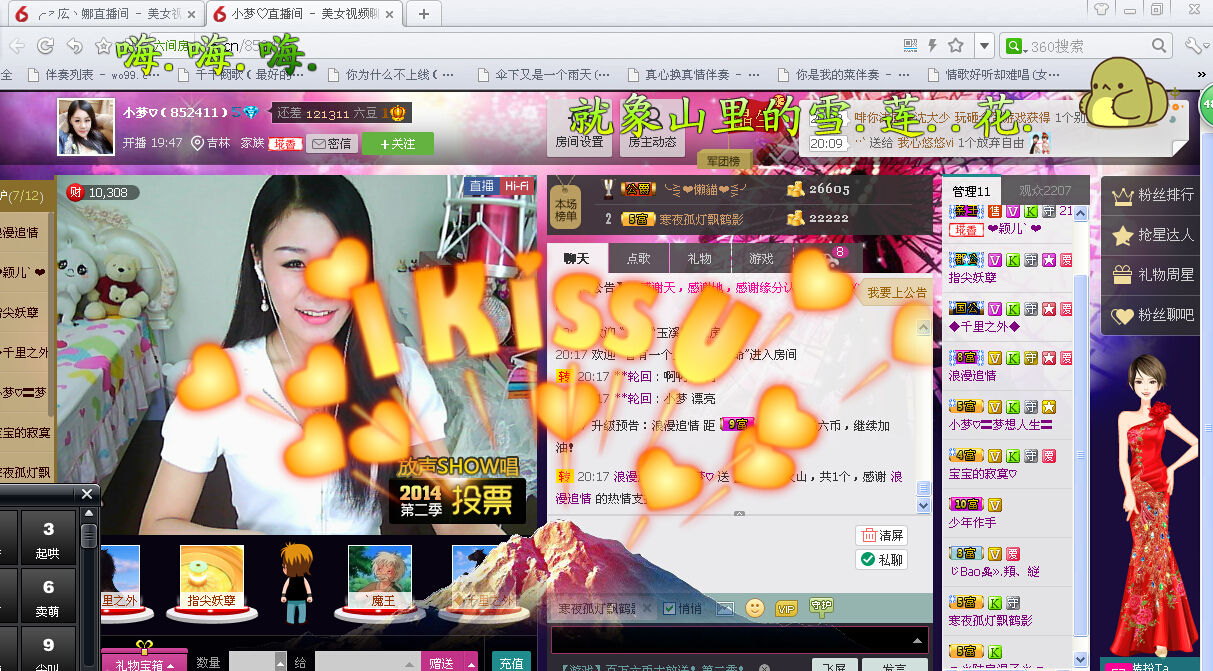This screenshot has width=1213, height=671.
Task: Toggle 私聊 private chat checkmark
Action: pyautogui.click(x=882, y=560)
